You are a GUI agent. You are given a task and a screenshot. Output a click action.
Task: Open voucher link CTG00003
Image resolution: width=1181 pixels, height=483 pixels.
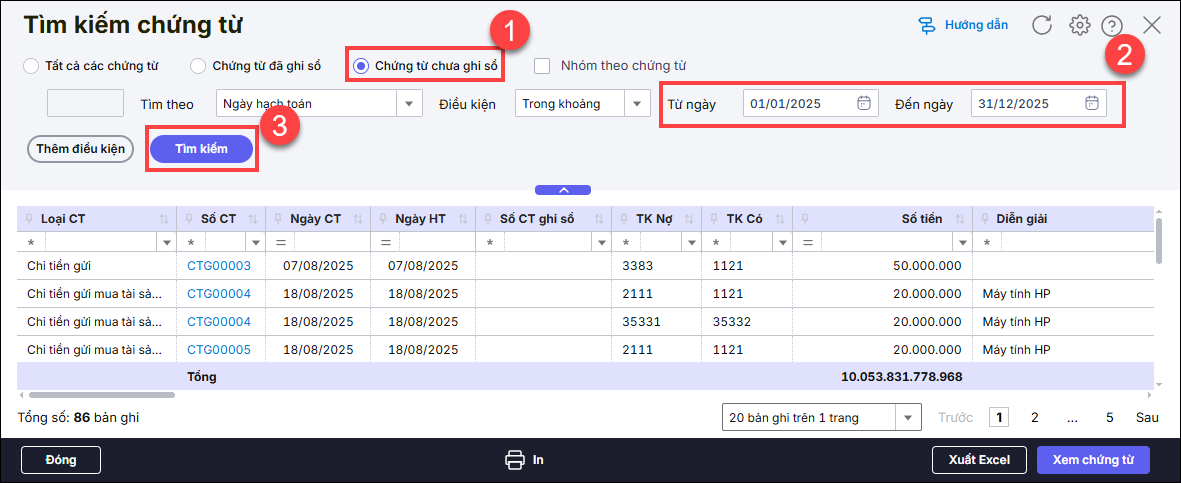point(219,265)
